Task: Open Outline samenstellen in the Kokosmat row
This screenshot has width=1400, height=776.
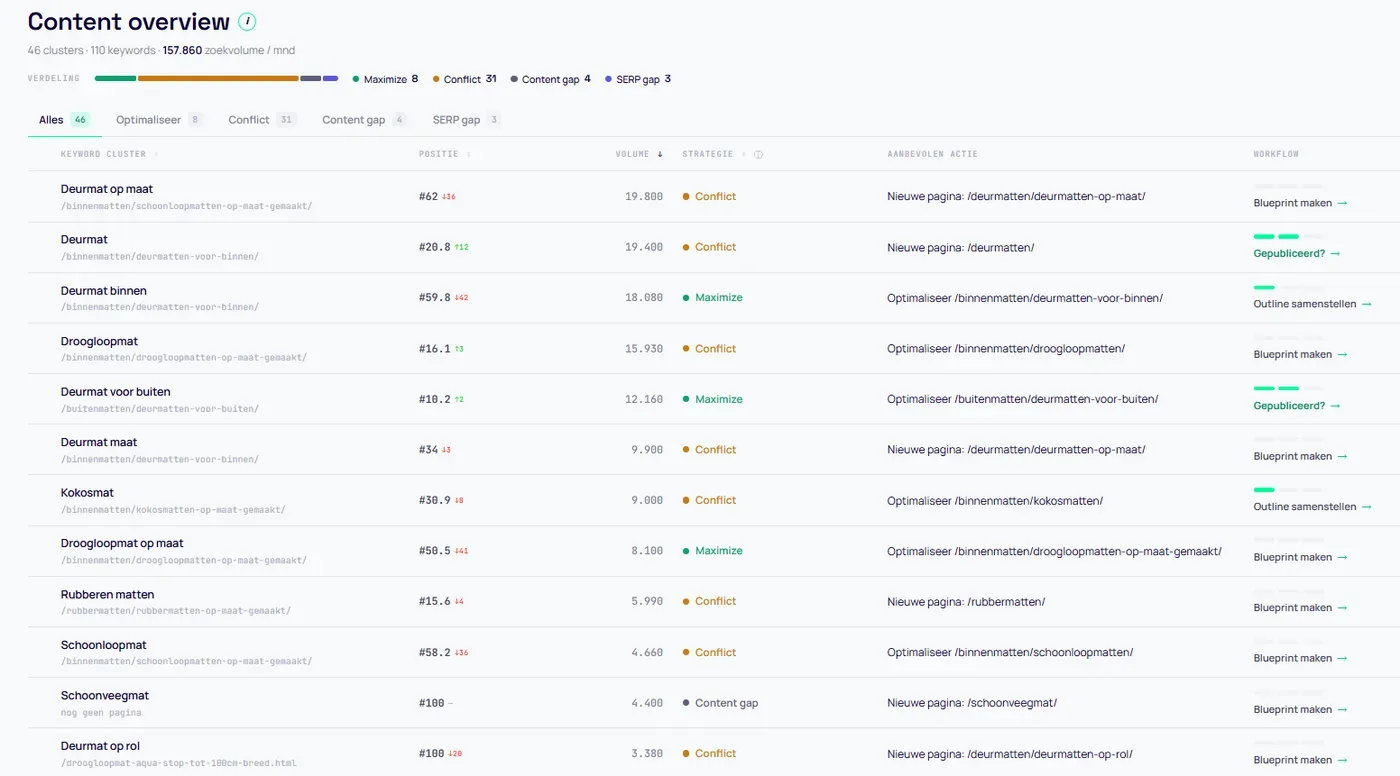Action: pyautogui.click(x=1313, y=507)
